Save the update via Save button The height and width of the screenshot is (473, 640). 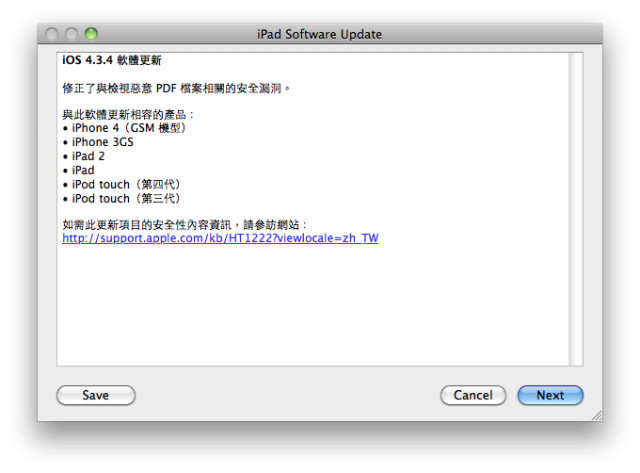point(96,395)
